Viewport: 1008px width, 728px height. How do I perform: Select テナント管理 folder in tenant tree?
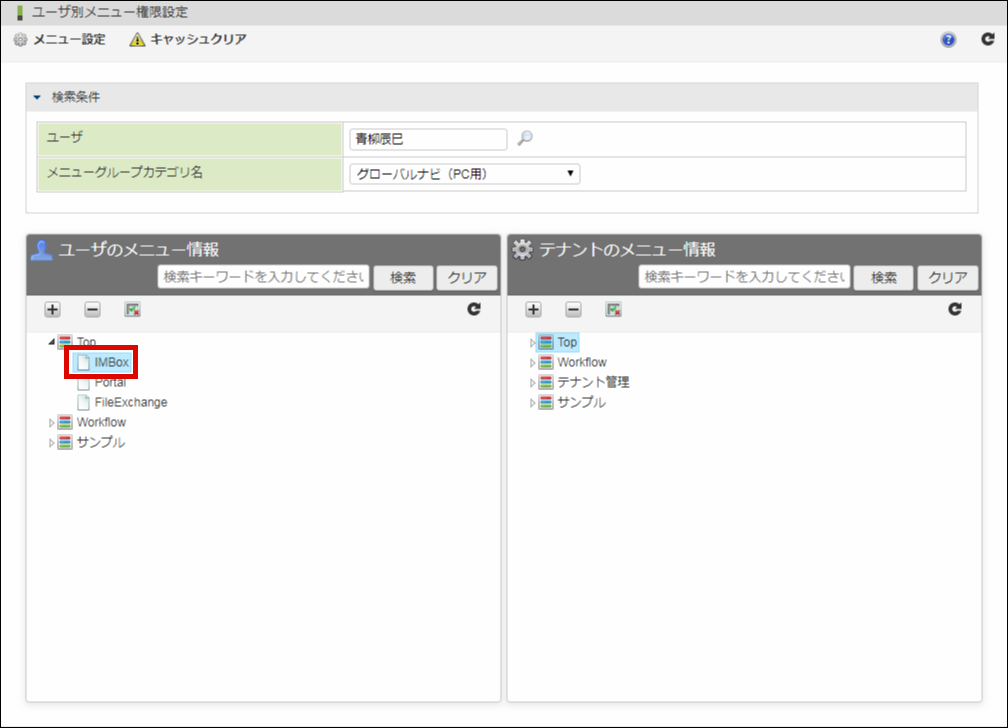coord(593,383)
